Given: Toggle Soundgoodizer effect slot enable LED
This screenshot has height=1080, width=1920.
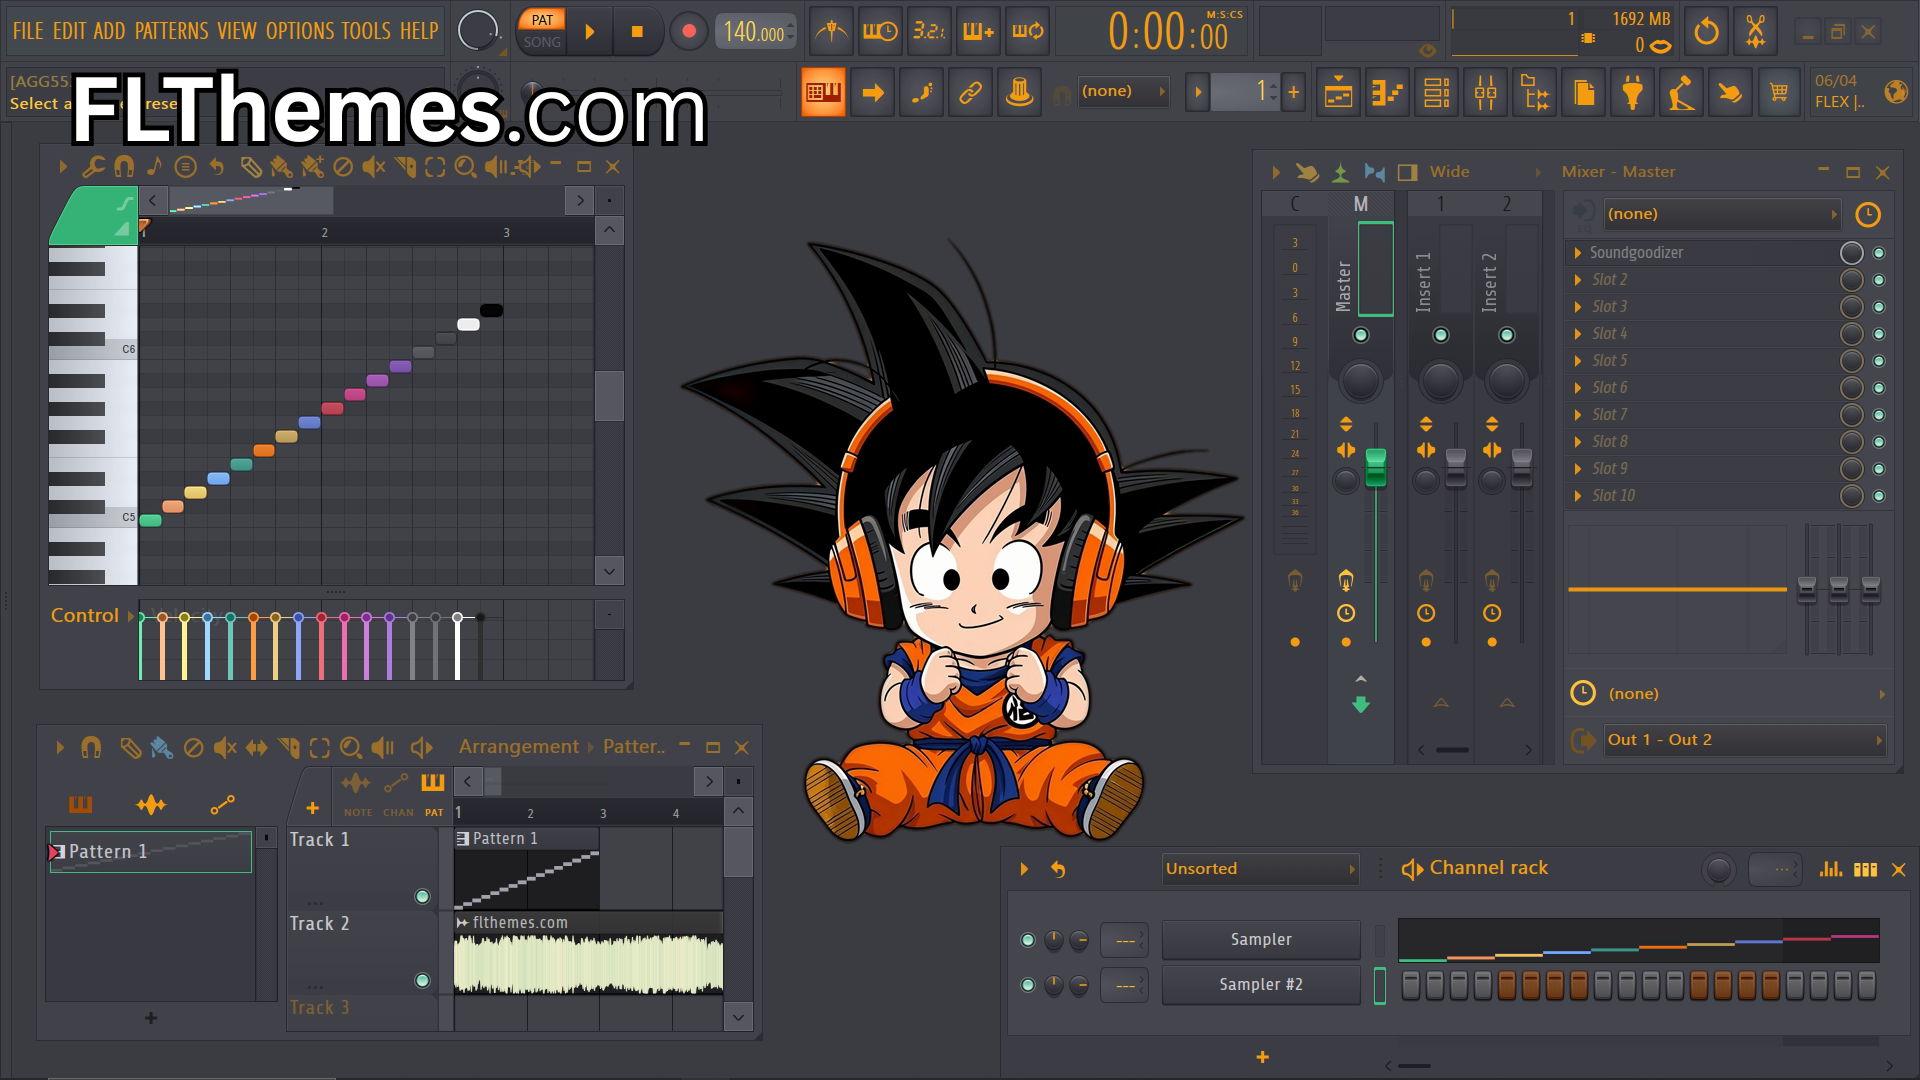Looking at the screenshot, I should [x=1879, y=253].
